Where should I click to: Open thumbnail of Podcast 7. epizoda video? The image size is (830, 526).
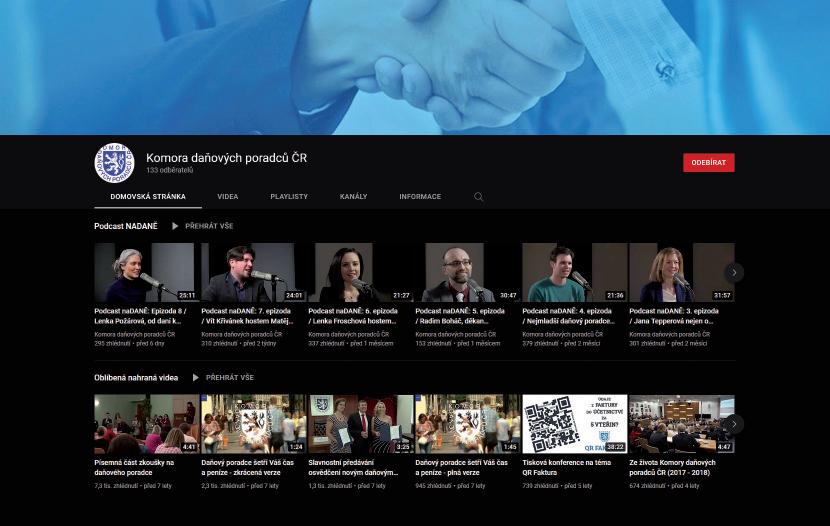(254, 273)
